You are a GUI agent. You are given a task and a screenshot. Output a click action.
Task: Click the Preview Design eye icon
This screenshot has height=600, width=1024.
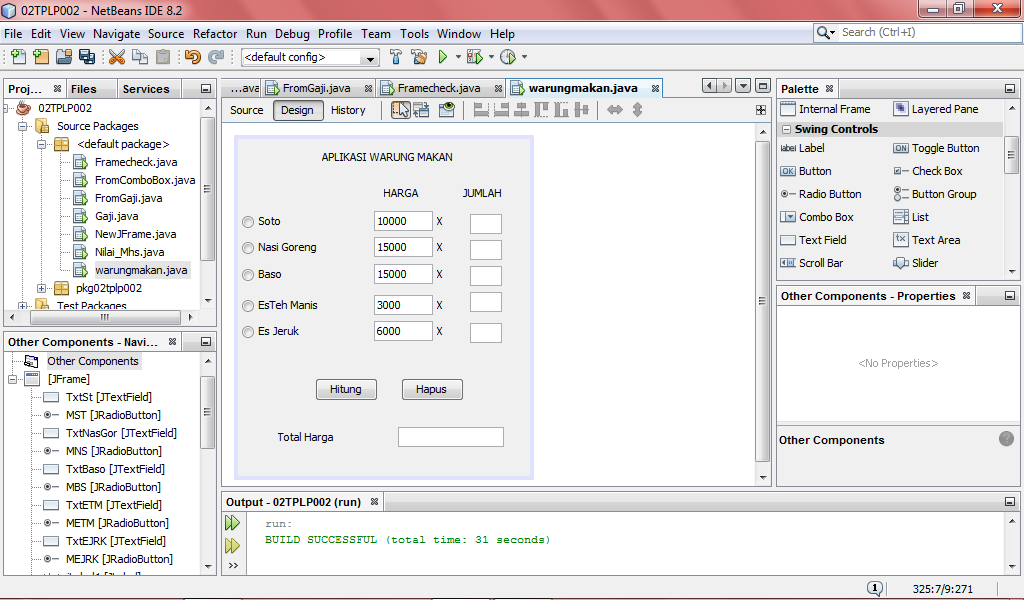pyautogui.click(x=447, y=110)
